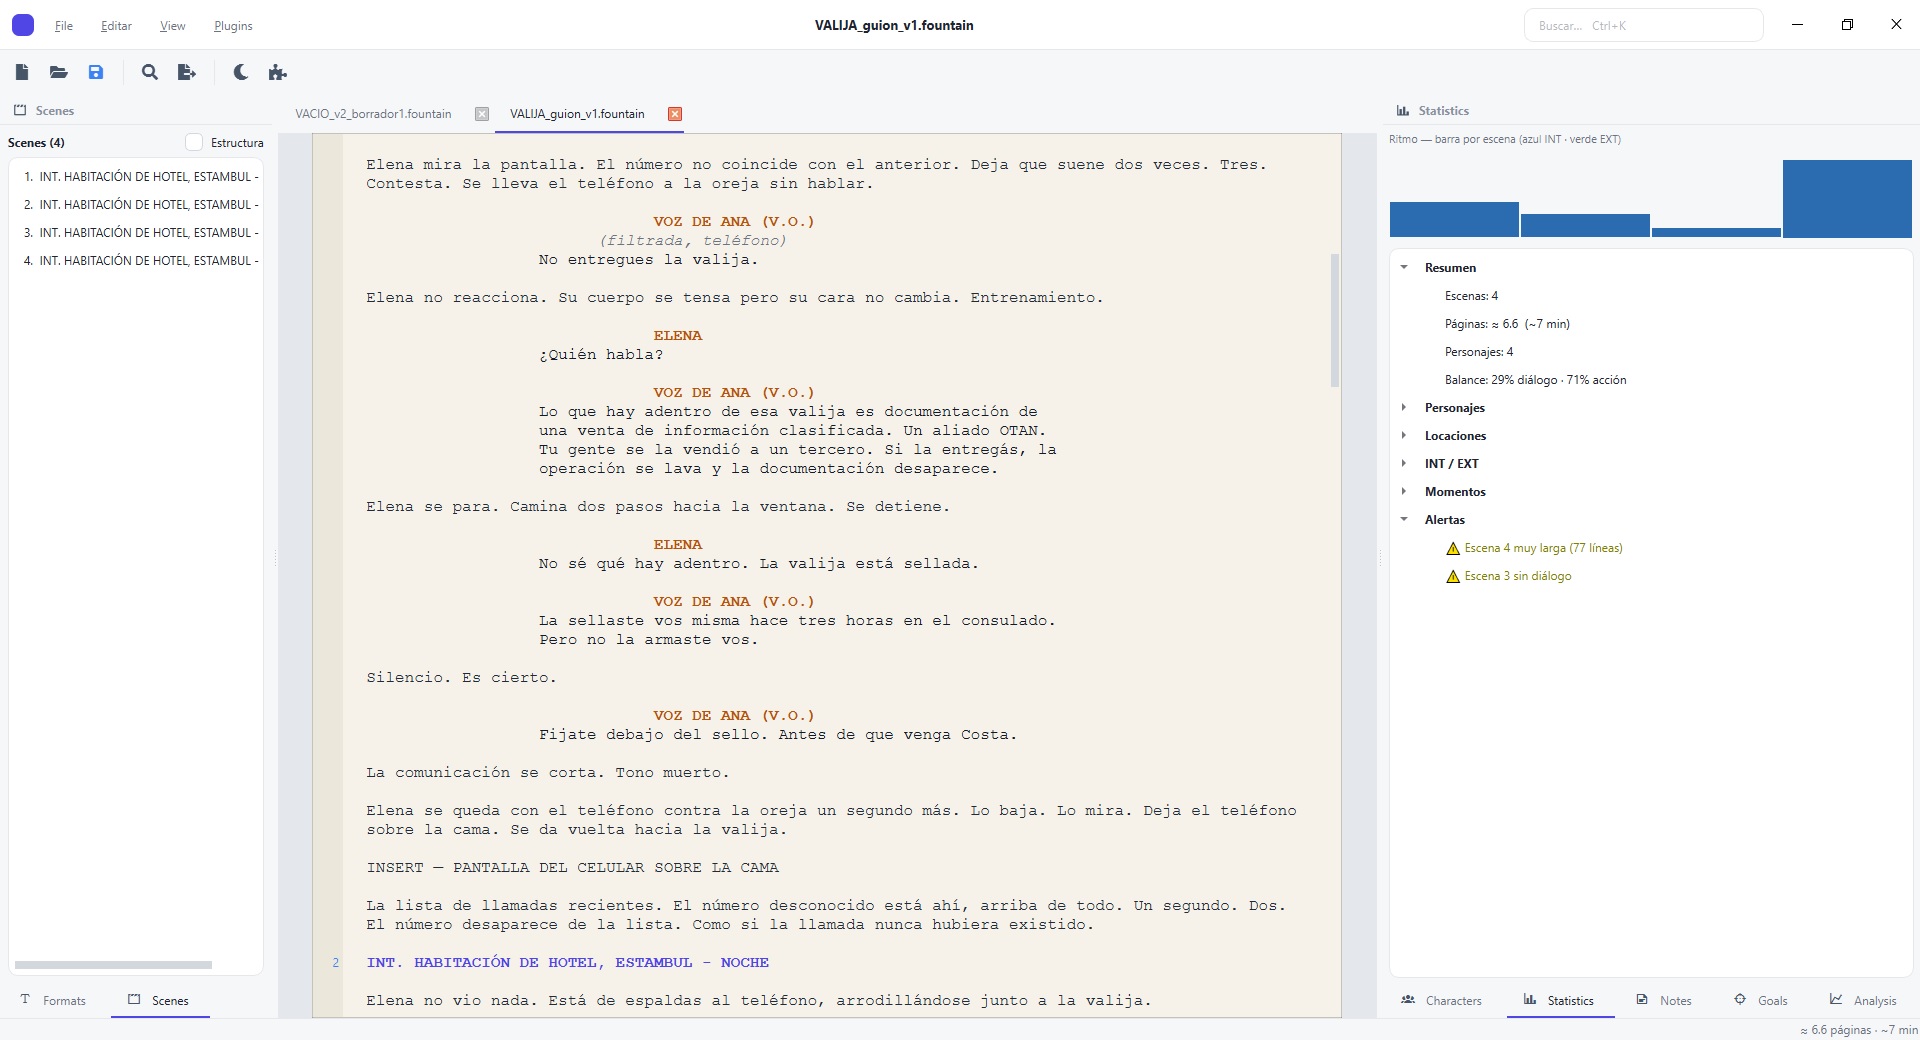Click the Escena 3 sin diálogo warning icon
The height and width of the screenshot is (1040, 1920).
pos(1453,576)
